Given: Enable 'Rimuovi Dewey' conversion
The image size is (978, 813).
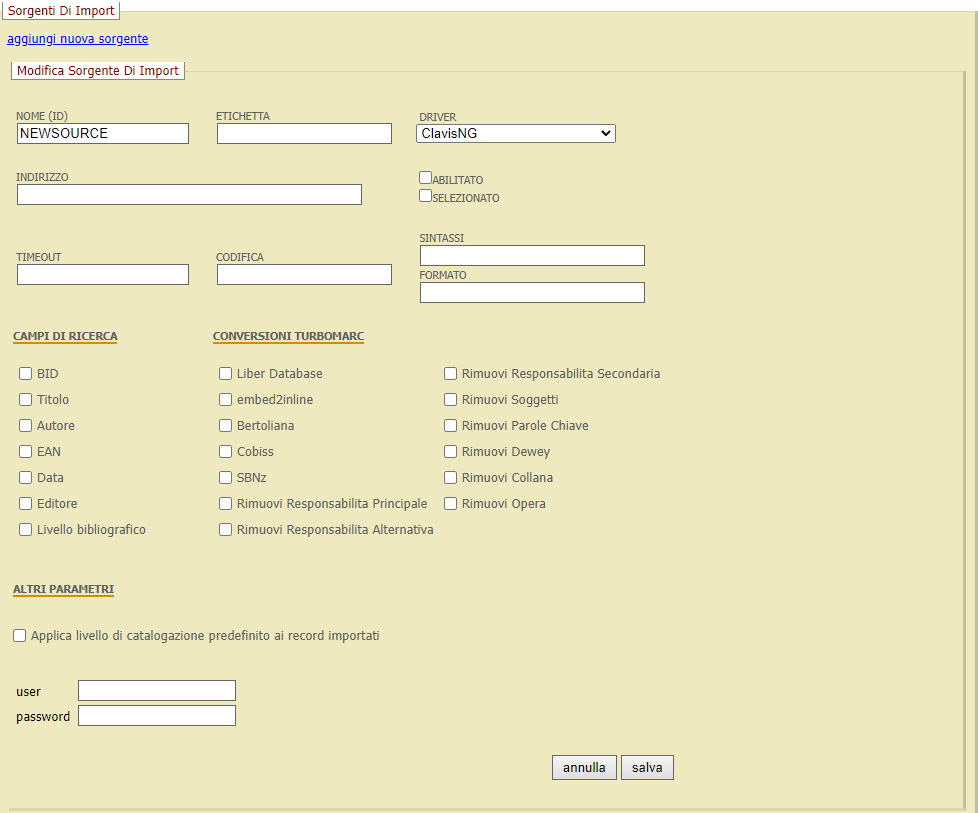Looking at the screenshot, I should [x=450, y=451].
